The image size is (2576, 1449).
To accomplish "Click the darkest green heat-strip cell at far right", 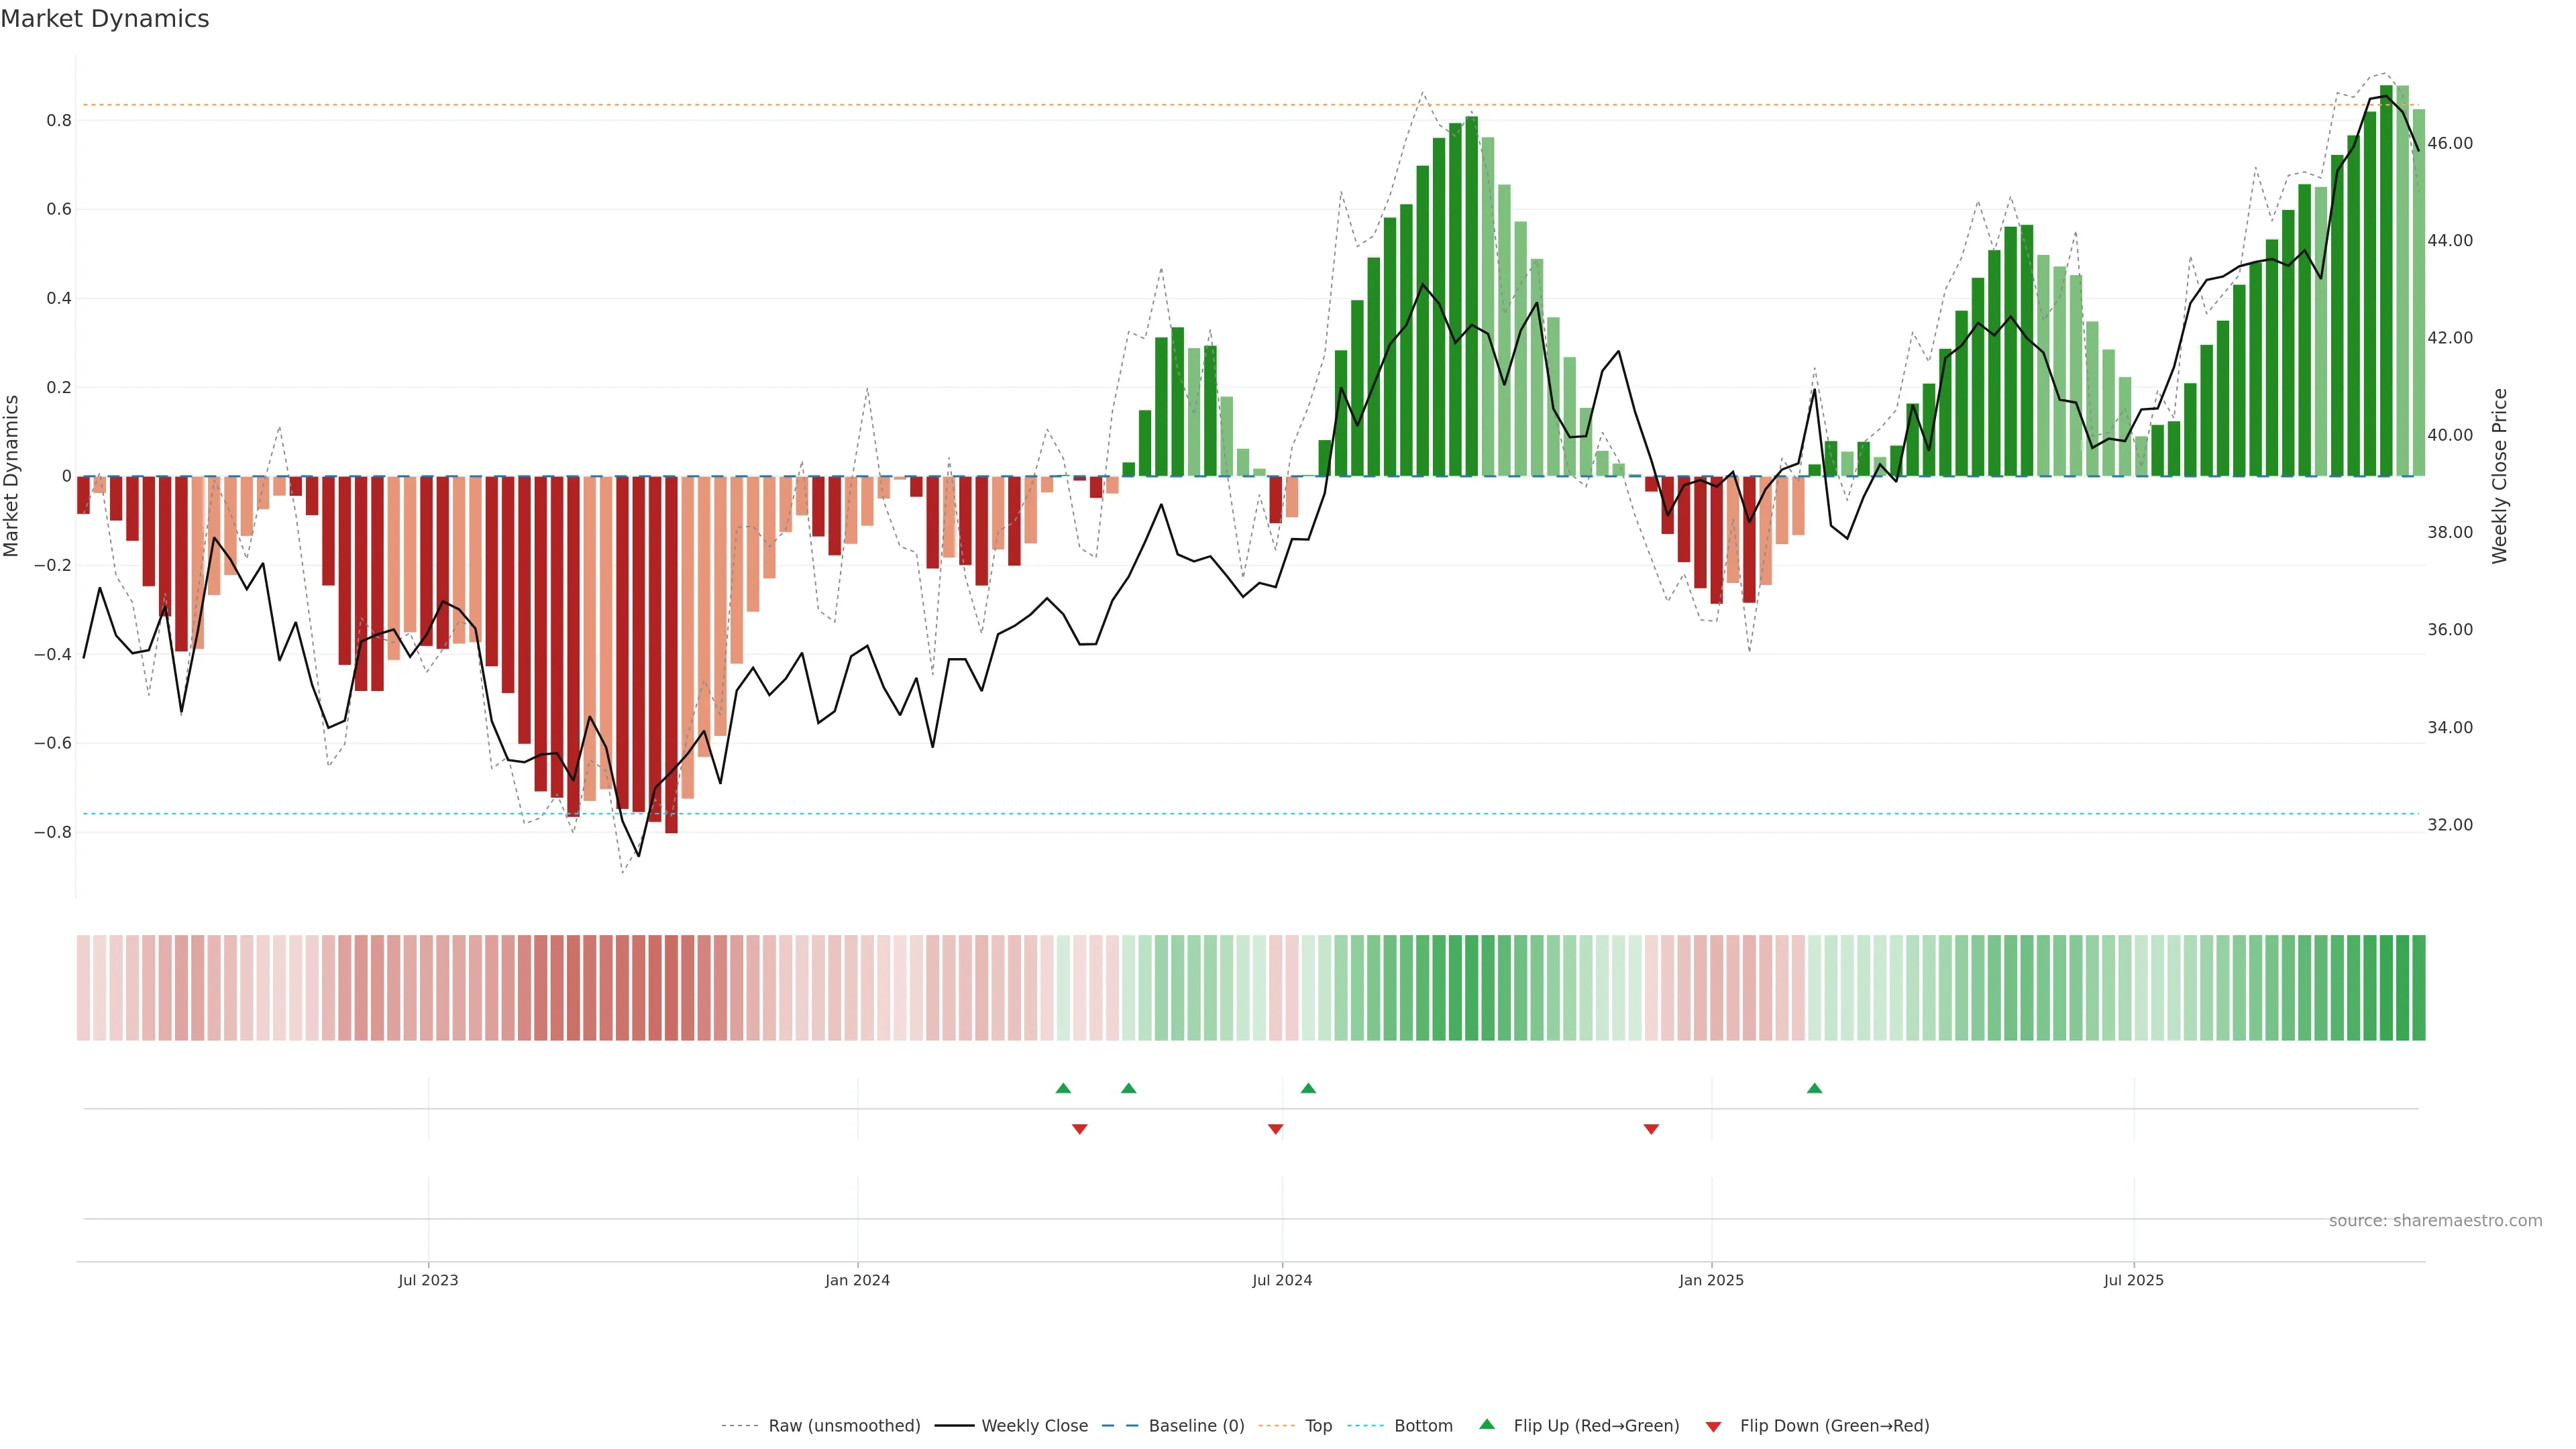I will (2418, 987).
